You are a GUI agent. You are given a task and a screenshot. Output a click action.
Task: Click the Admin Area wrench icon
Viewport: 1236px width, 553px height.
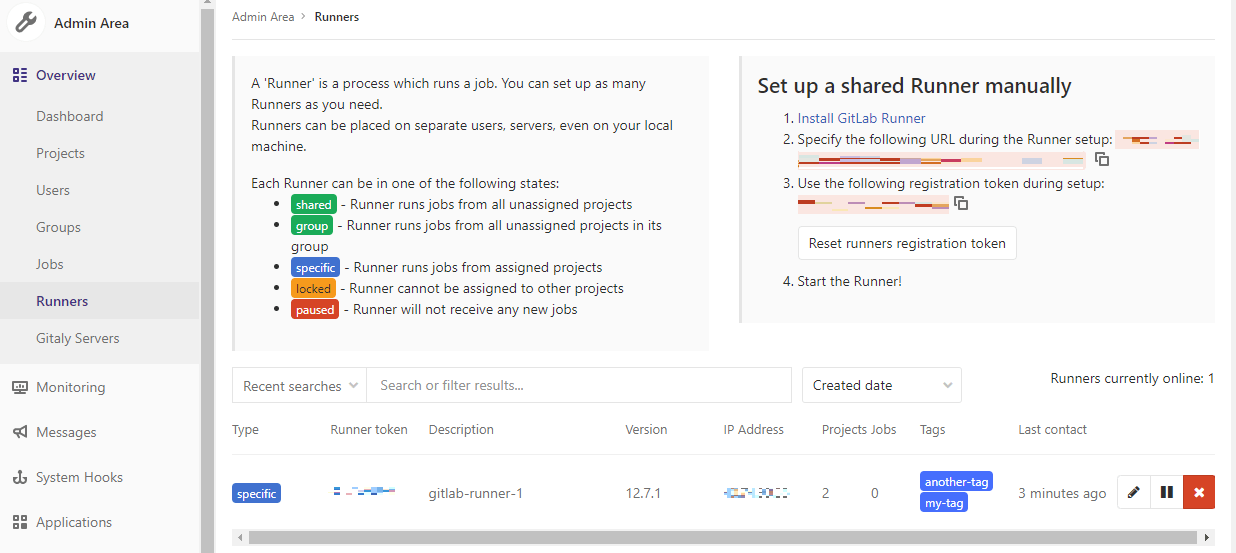[x=26, y=23]
